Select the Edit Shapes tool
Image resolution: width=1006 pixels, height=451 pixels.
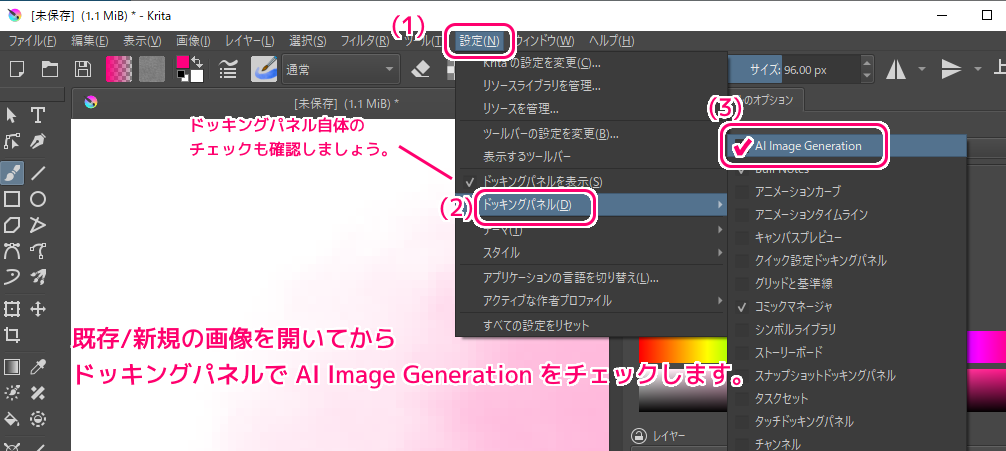coord(12,142)
